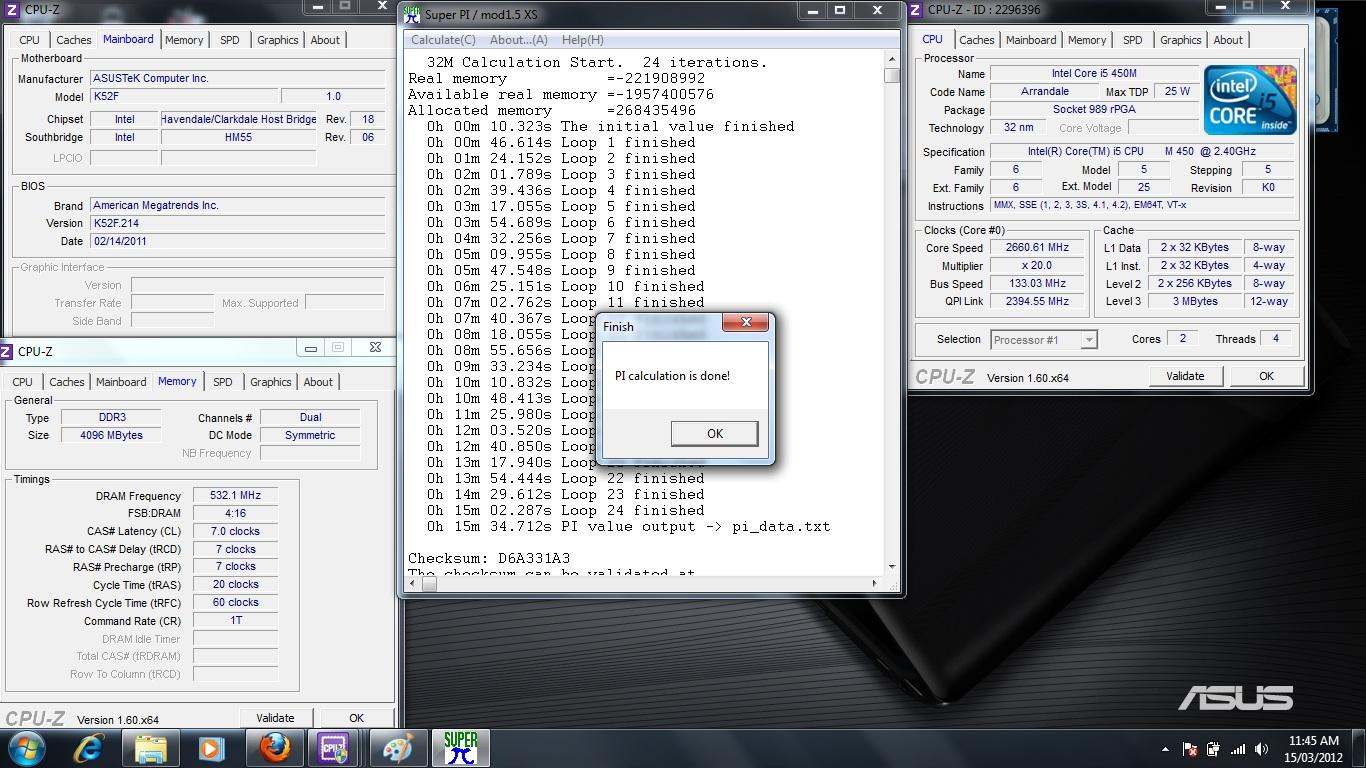The width and height of the screenshot is (1366, 768).
Task: Launch Internet Explorer from the taskbar
Action: [89, 748]
